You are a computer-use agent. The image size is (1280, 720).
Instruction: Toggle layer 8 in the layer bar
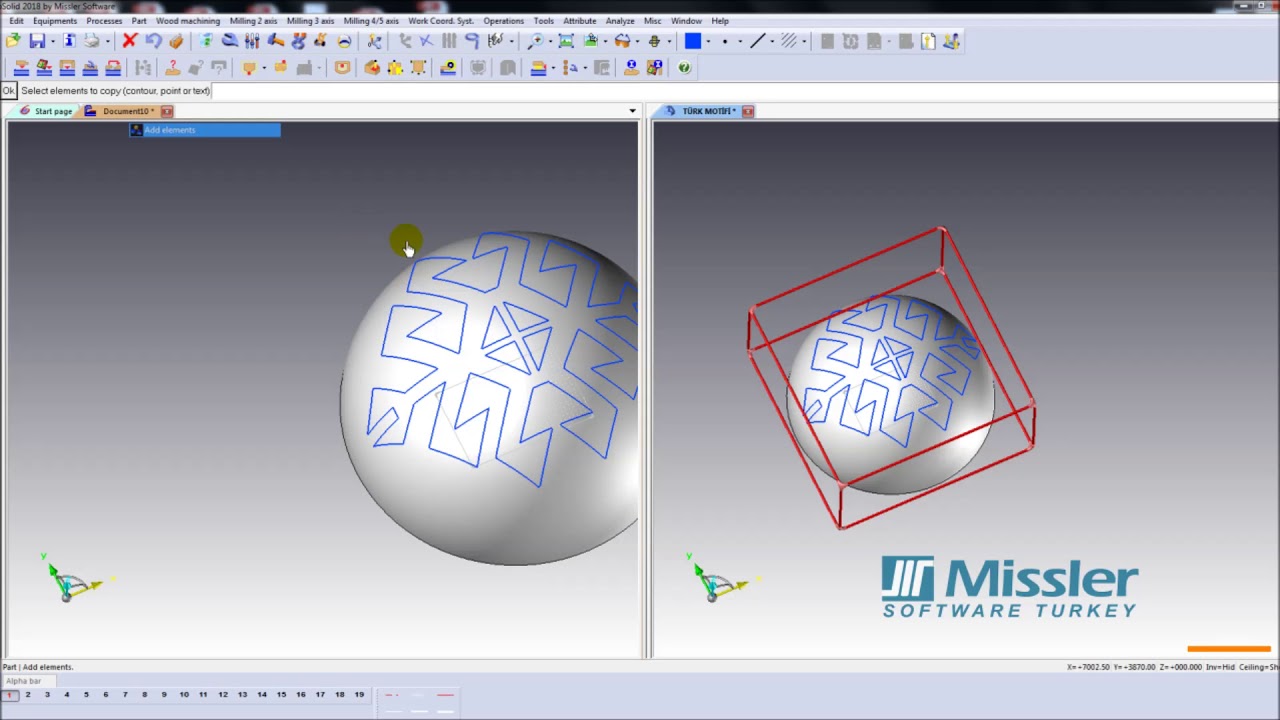point(145,695)
